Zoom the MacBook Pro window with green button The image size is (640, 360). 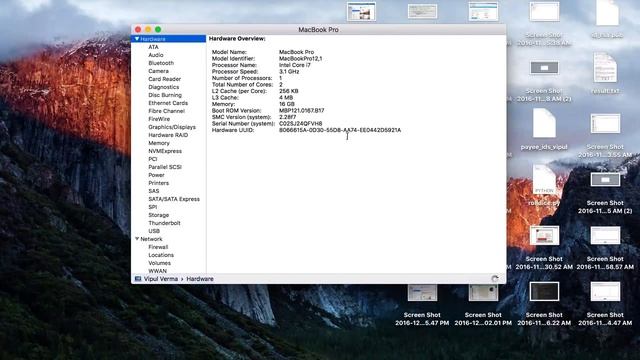click(158, 29)
